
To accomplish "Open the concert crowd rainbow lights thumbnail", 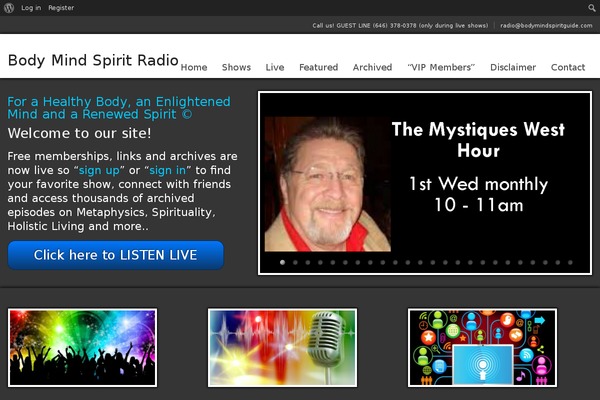I will (x=82, y=348).
